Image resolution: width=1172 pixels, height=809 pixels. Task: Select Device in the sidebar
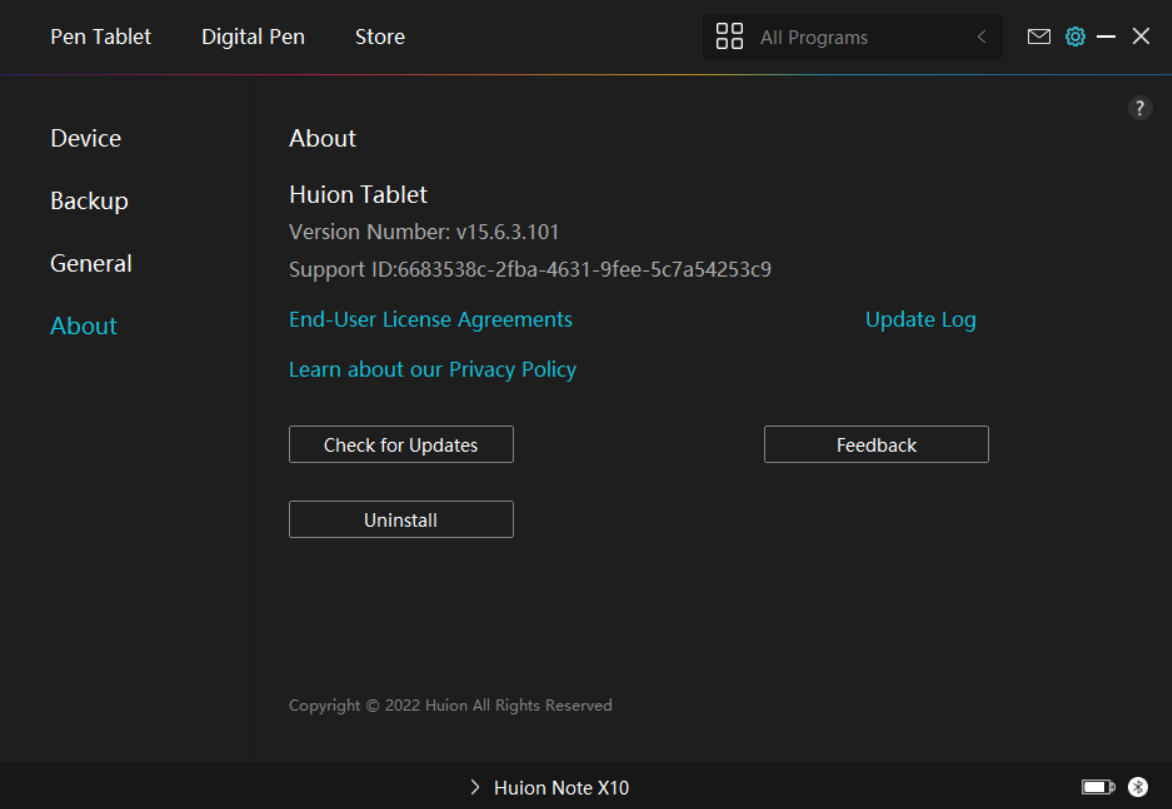click(x=86, y=138)
